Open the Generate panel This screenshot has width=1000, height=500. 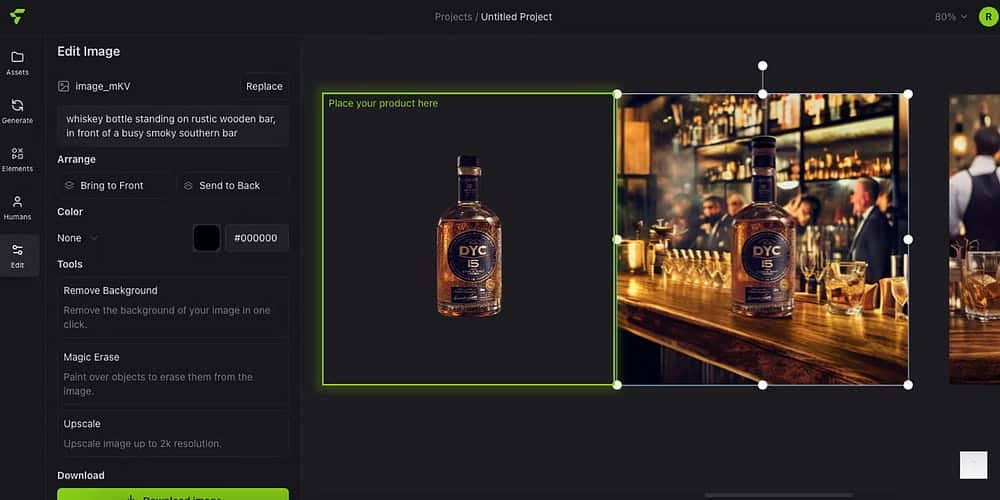click(17, 112)
